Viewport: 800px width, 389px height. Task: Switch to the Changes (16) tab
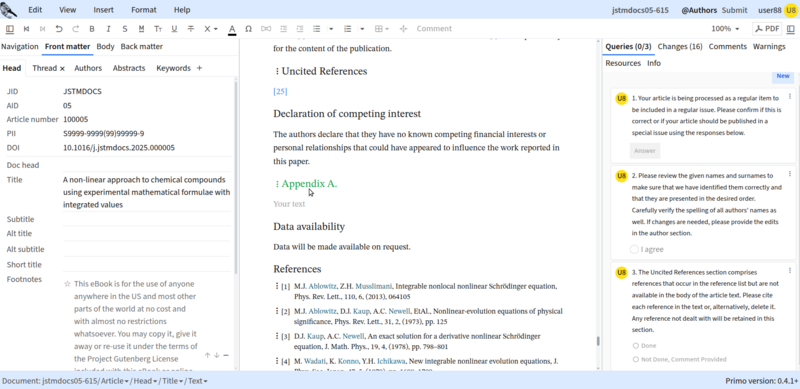point(680,46)
